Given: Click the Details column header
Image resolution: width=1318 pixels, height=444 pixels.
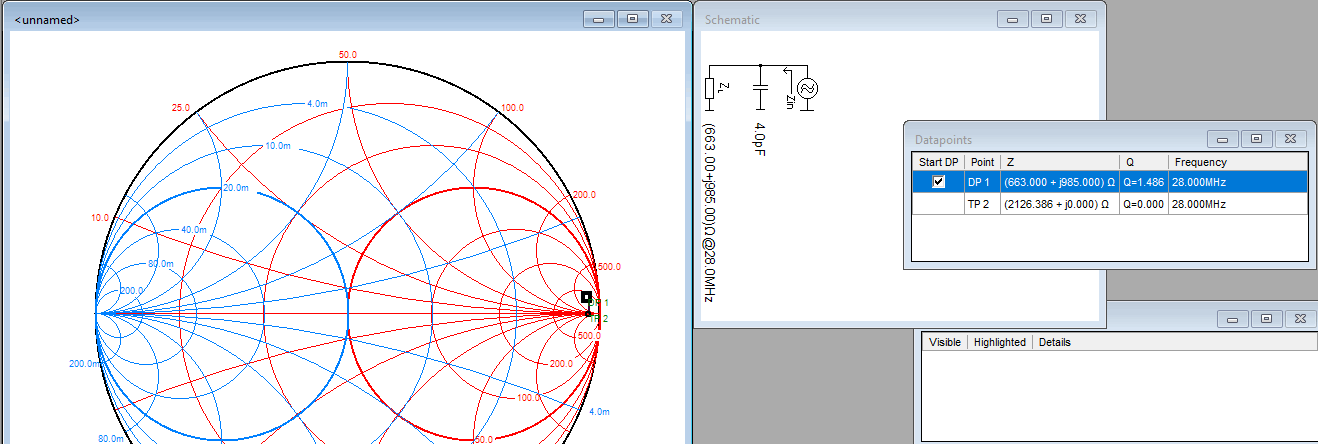Looking at the screenshot, I should pos(1054,342).
